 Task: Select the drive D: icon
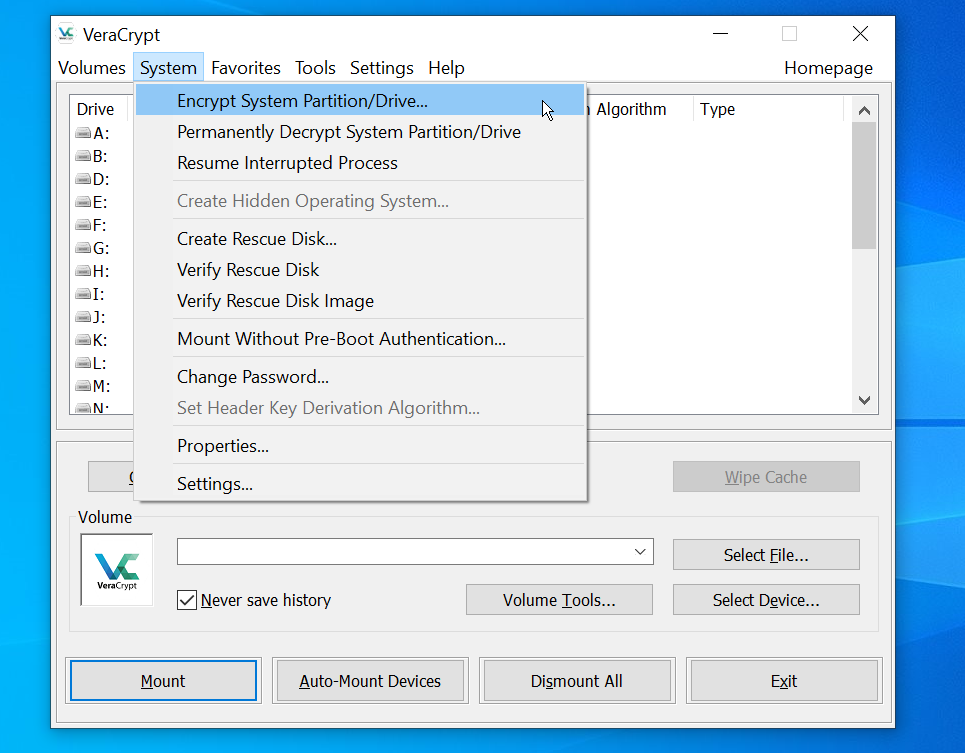83,179
